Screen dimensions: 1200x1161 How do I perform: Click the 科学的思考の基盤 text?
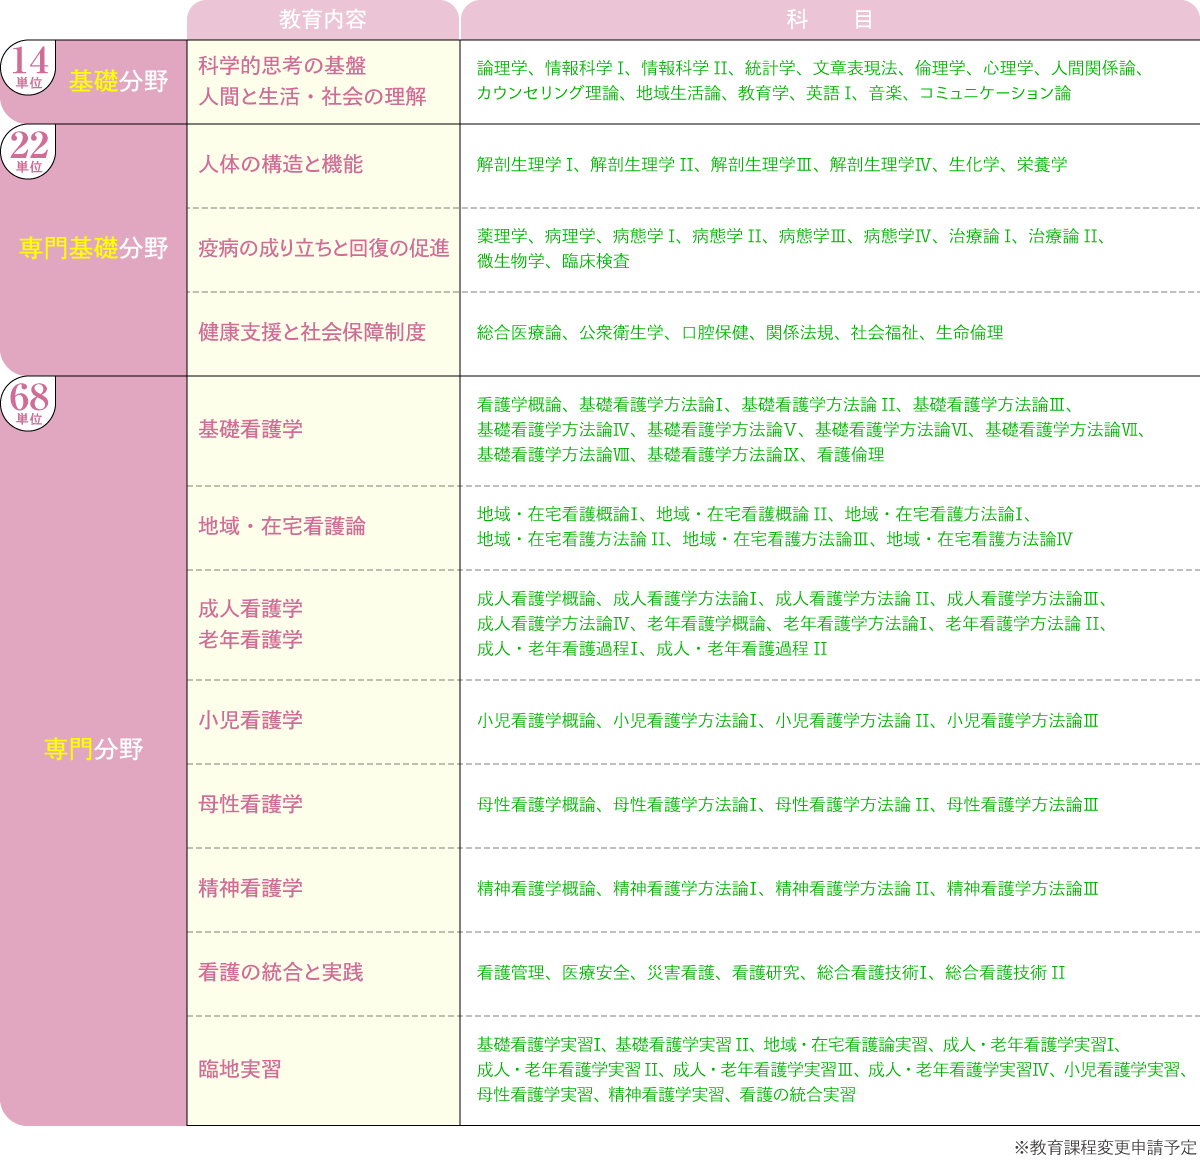[282, 66]
